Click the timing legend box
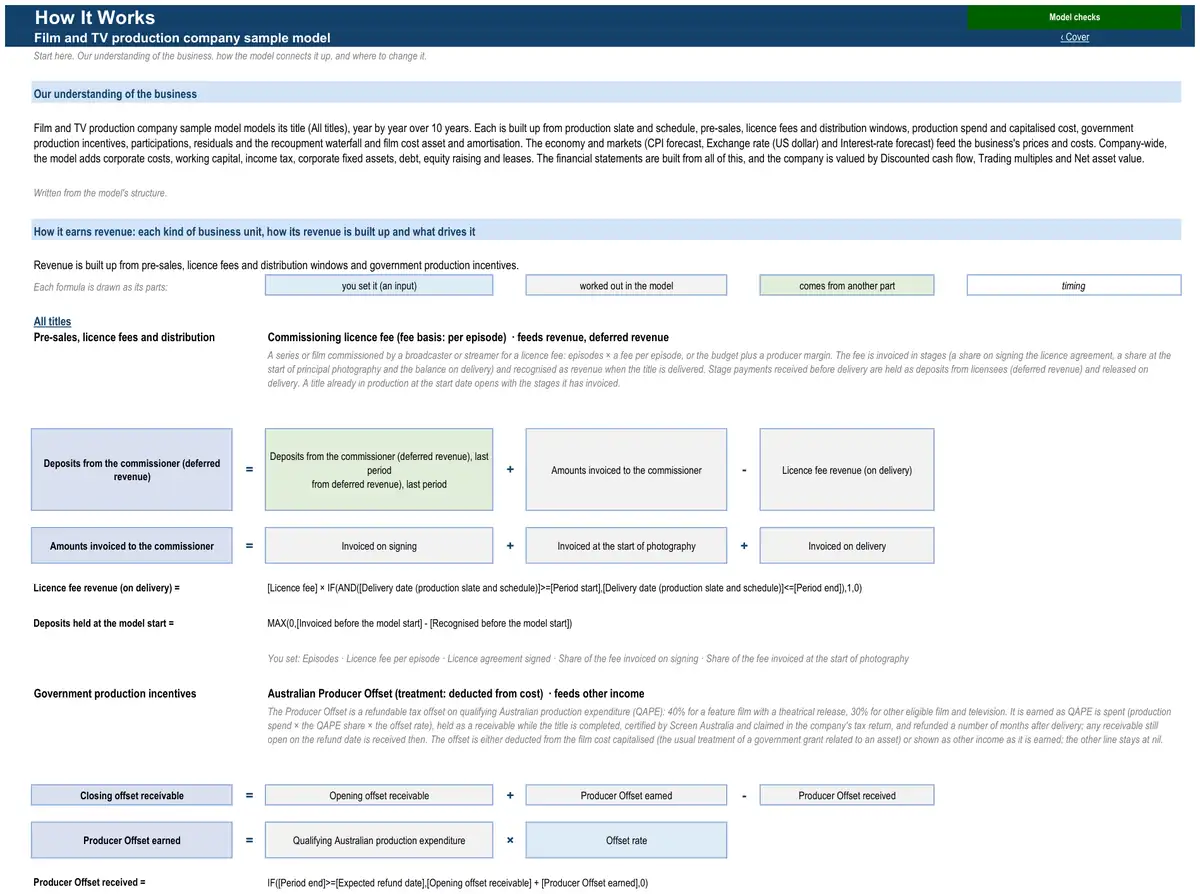The image size is (1200, 894). coord(1074,286)
